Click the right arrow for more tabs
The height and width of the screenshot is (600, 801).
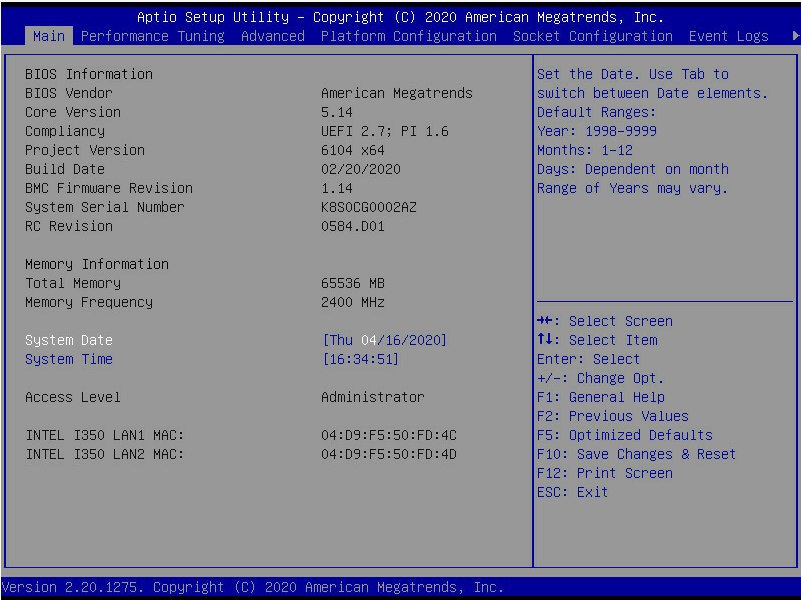click(x=795, y=36)
